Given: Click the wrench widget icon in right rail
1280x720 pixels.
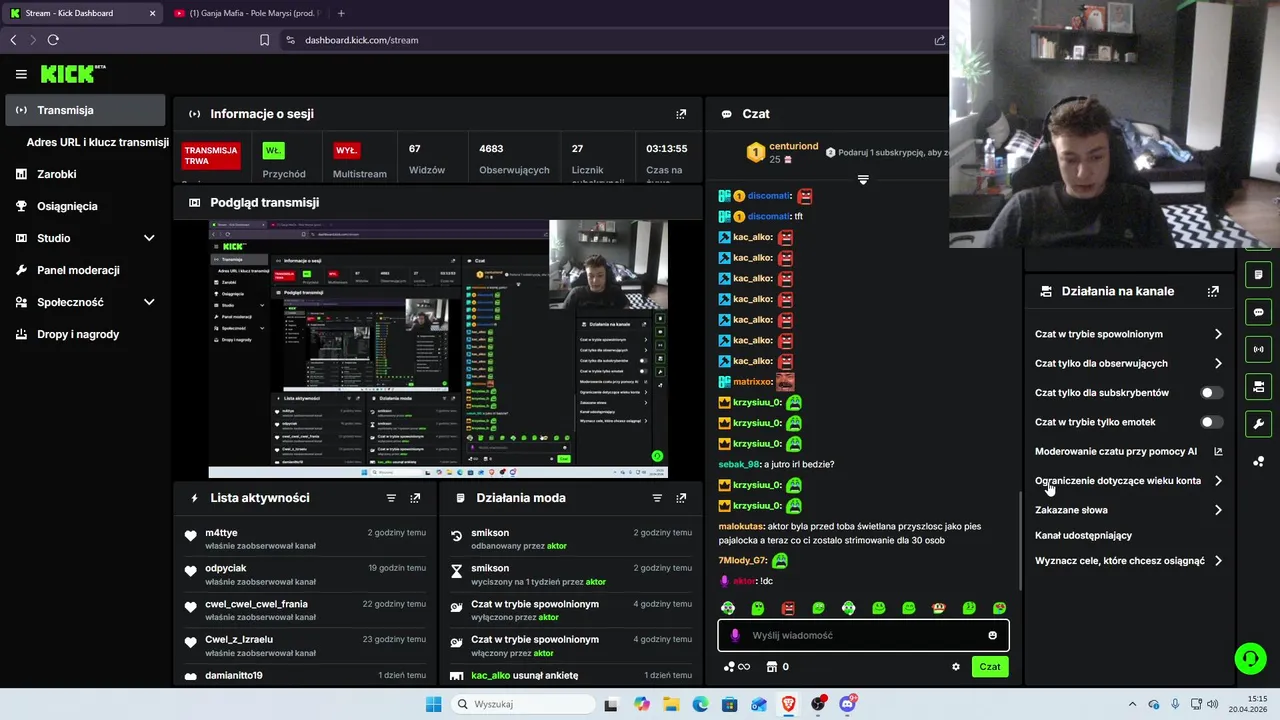Looking at the screenshot, I should point(1258,424).
